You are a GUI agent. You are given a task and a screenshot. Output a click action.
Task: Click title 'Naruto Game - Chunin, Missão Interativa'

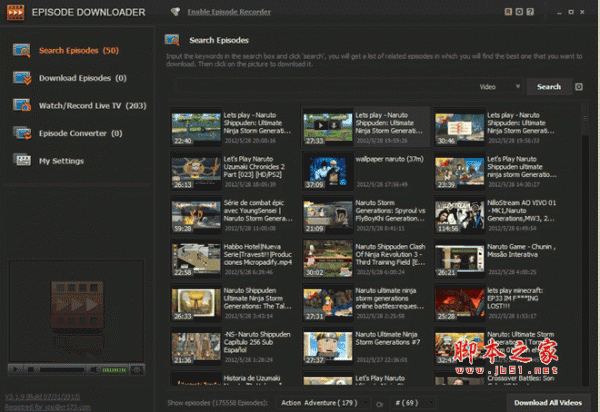[521, 251]
